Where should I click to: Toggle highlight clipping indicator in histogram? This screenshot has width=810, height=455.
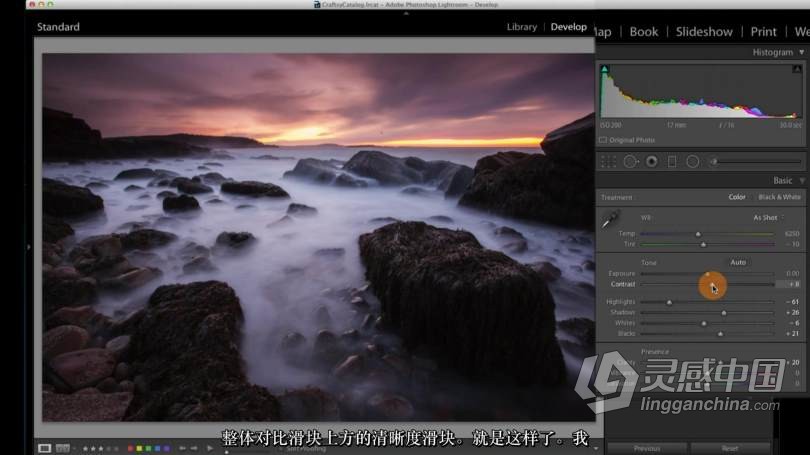click(797, 69)
